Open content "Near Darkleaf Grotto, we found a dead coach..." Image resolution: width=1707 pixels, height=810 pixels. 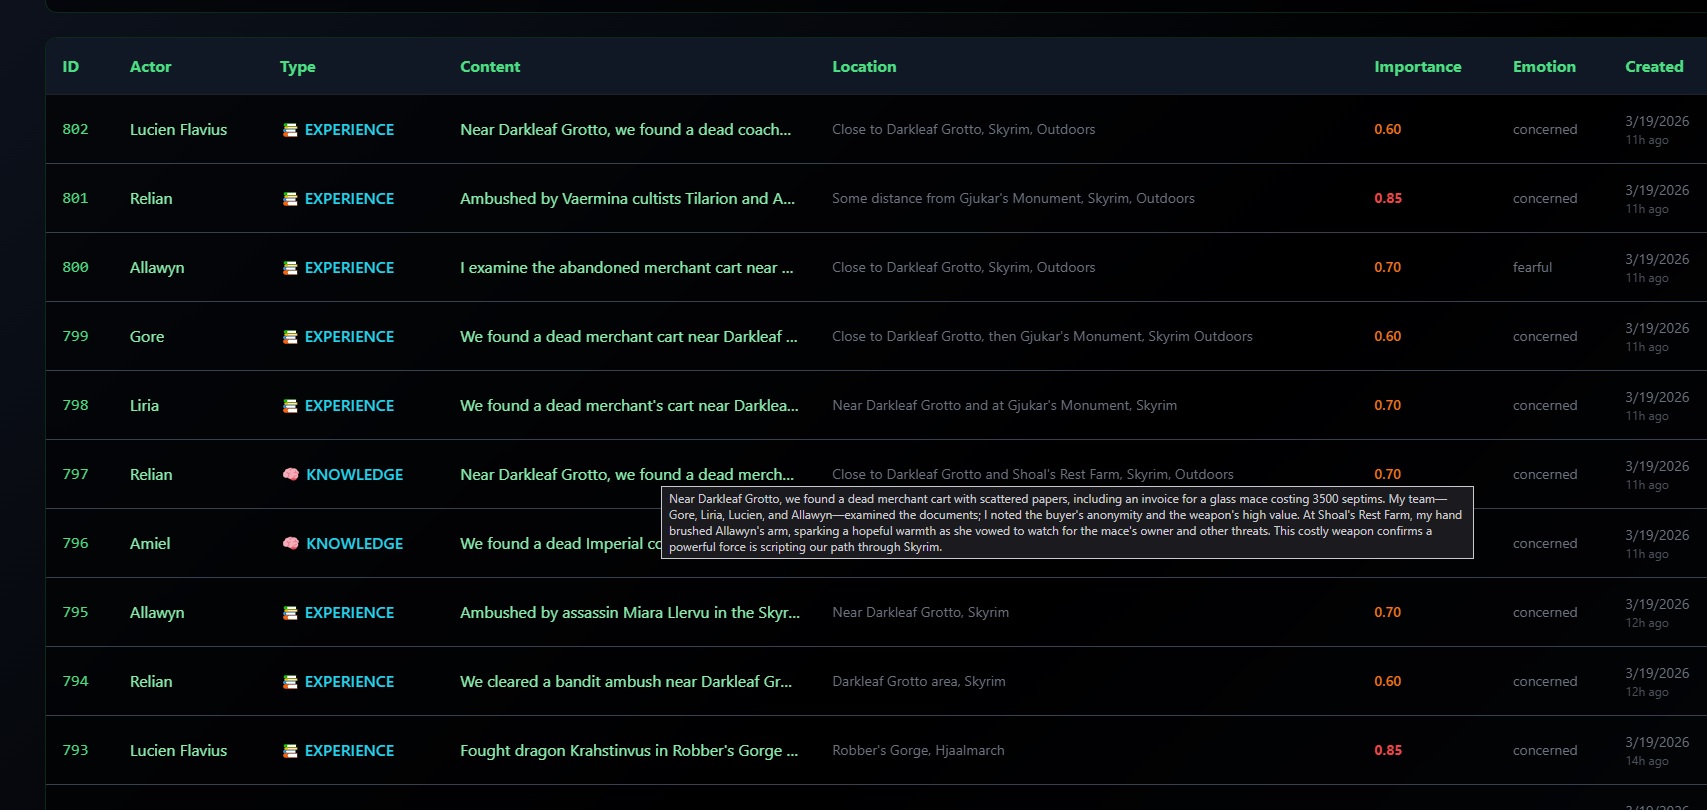click(x=625, y=130)
